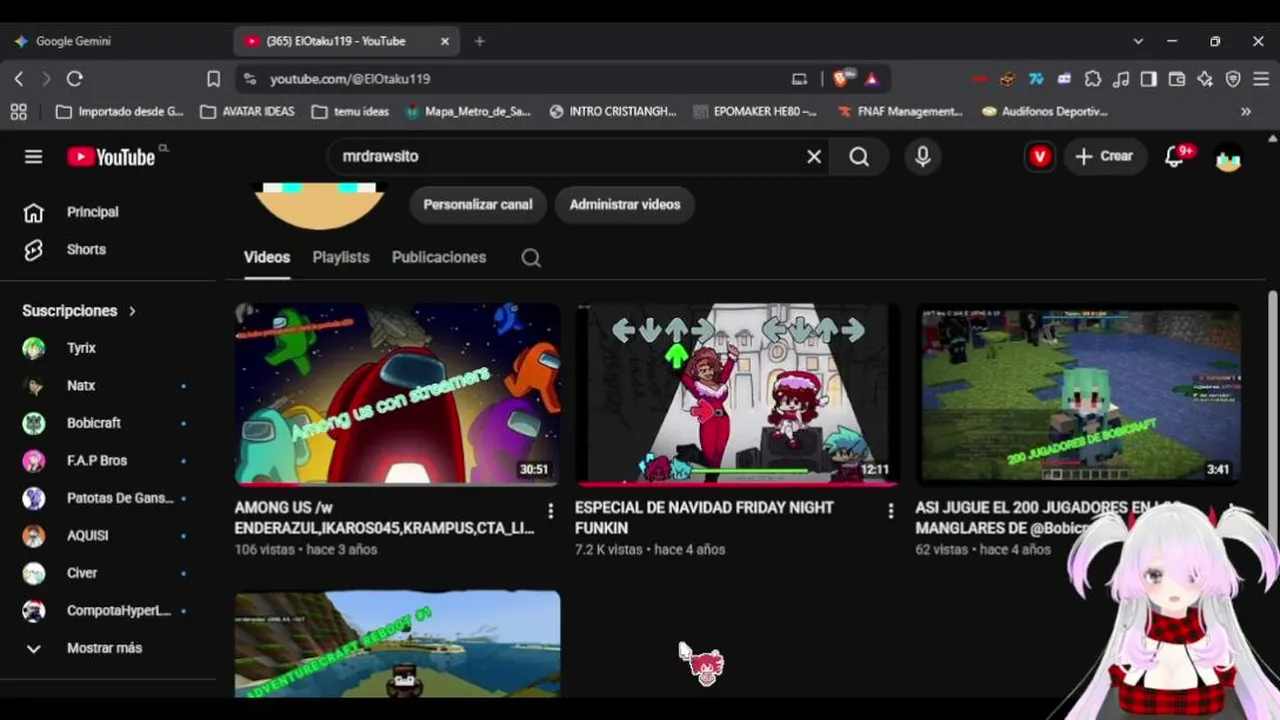Viewport: 1280px width, 720px height.
Task: Open options menu for AMONG US video
Action: (x=550, y=511)
